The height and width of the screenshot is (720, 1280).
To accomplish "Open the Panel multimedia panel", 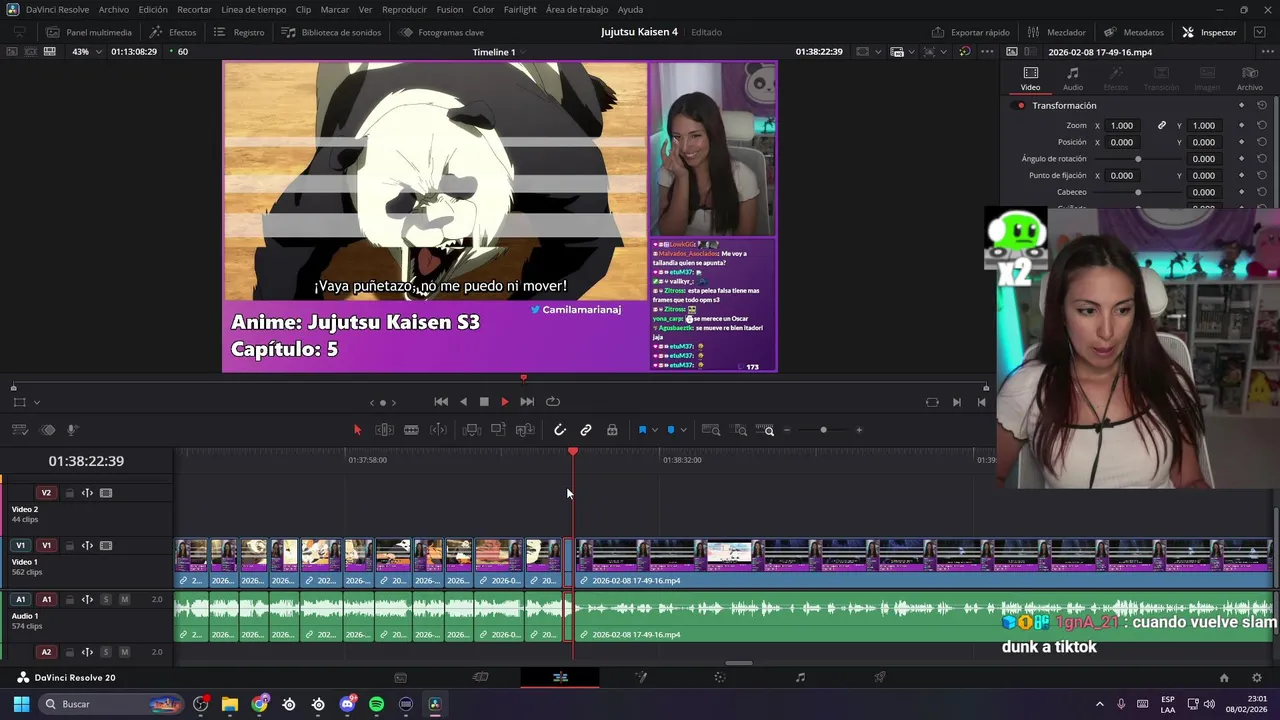I will tap(89, 32).
